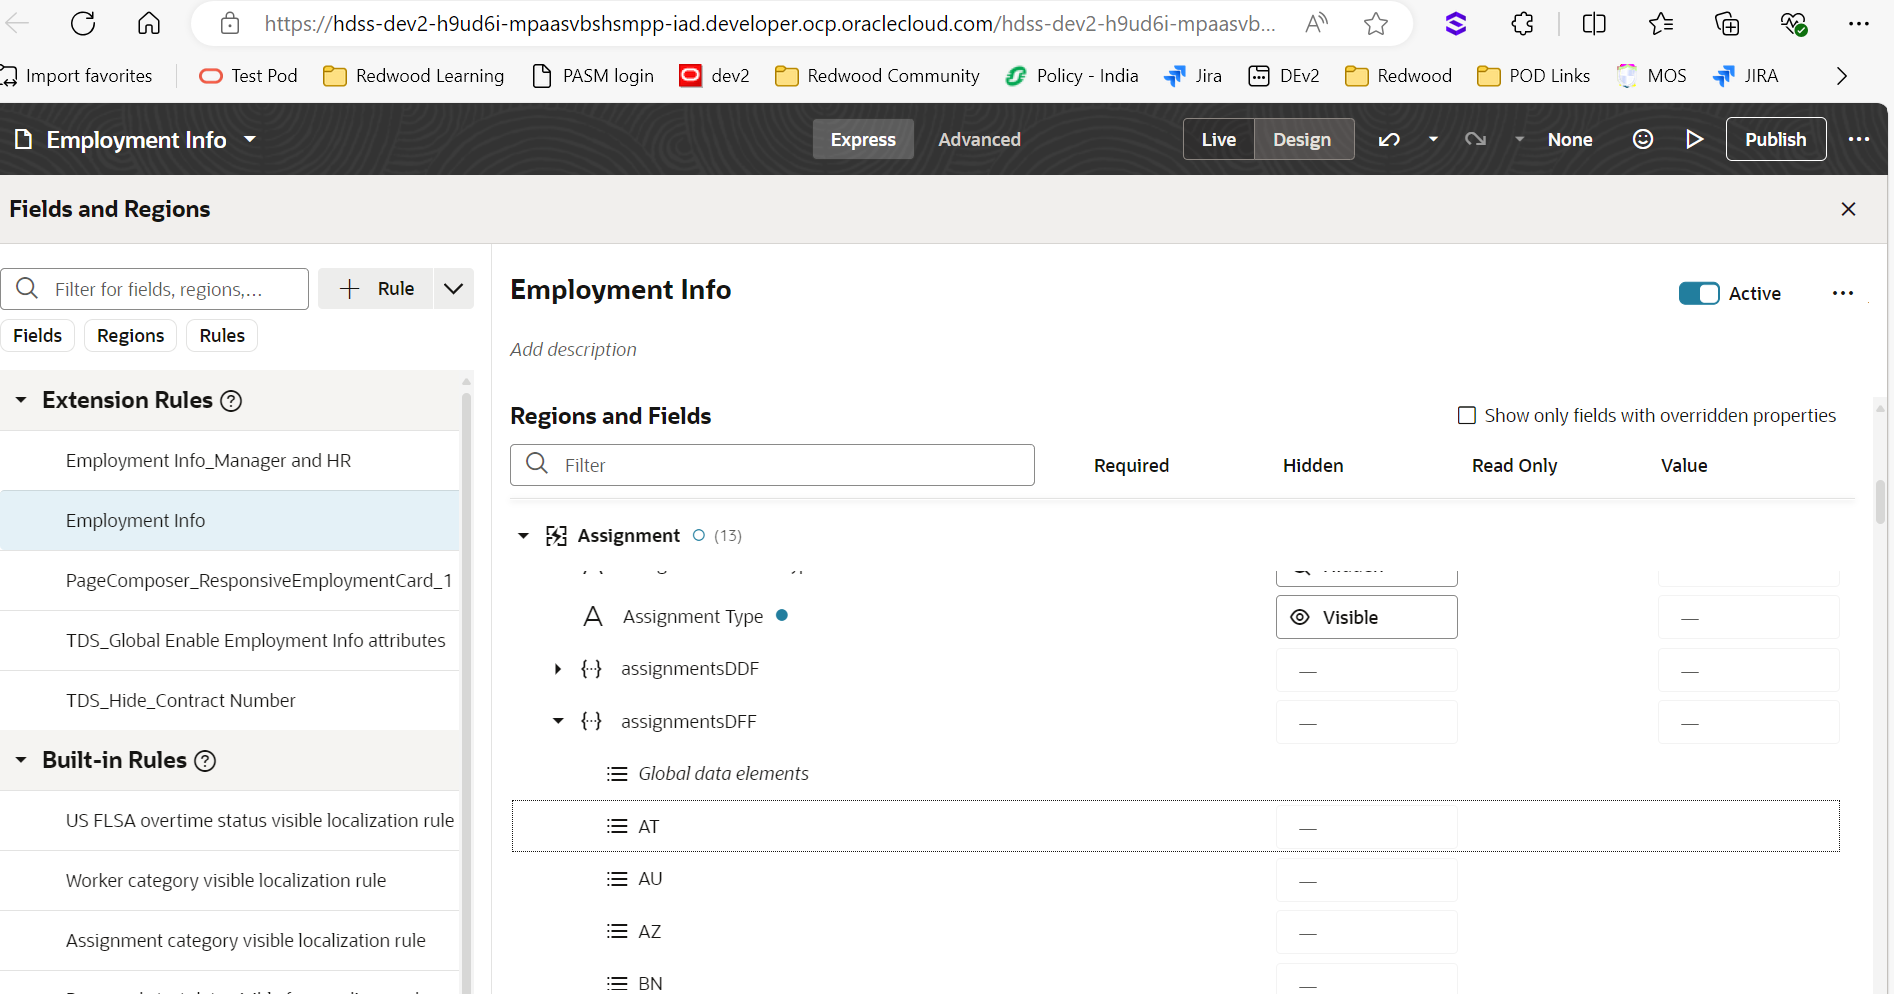Viewport: 1894px width, 994px height.
Task: Click the Assignment region icon
Action: click(556, 535)
